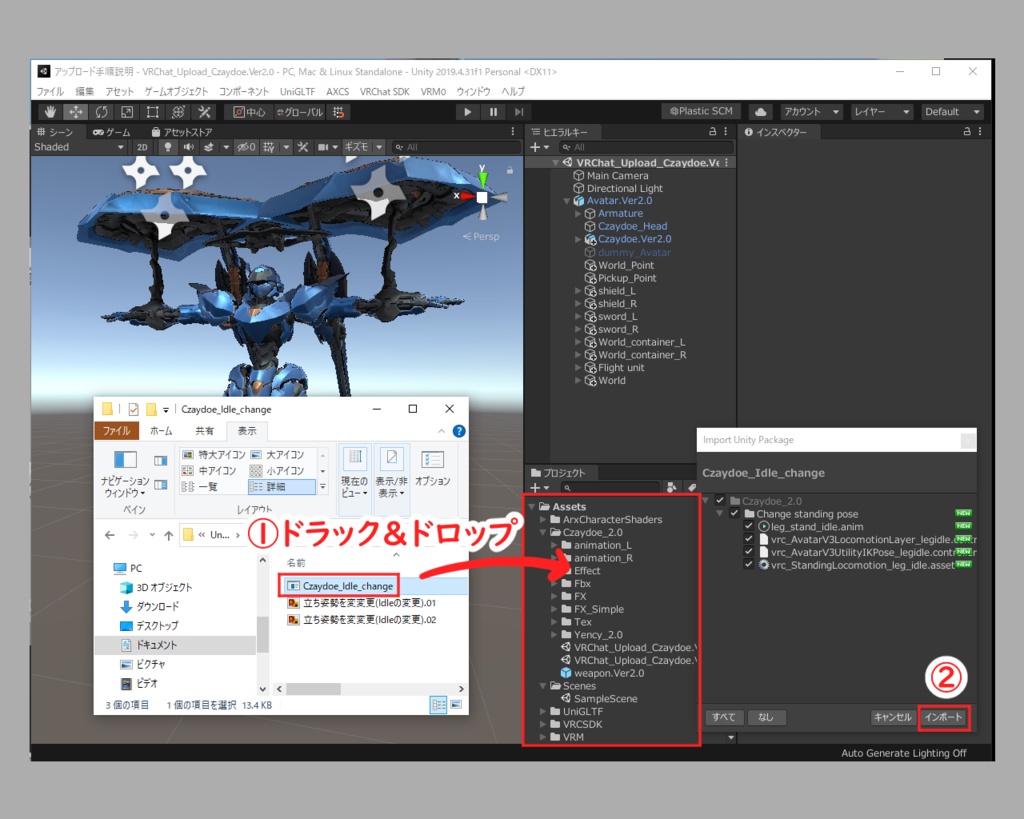Image resolution: width=1024 pixels, height=819 pixels.
Task: Open the Layers dropdown in the toolbar
Action: click(882, 111)
